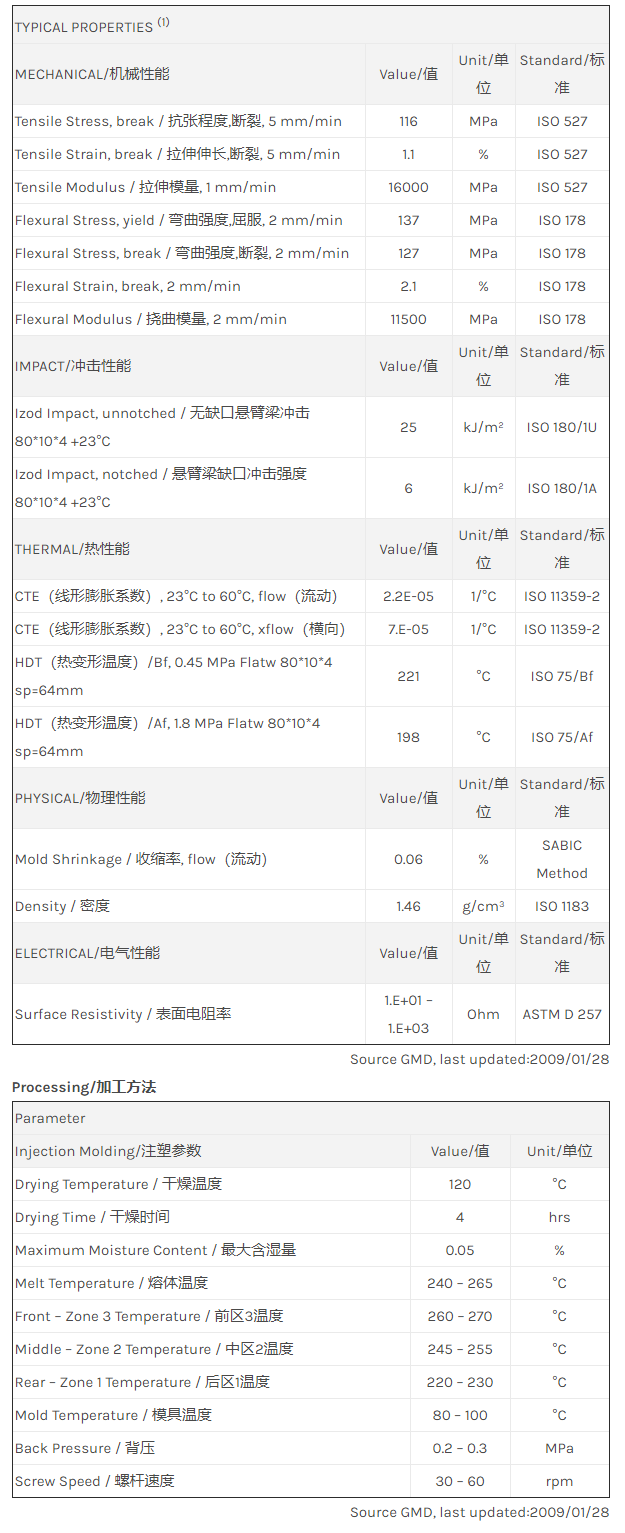Select the Tensile Stress, break row label

coord(178,121)
